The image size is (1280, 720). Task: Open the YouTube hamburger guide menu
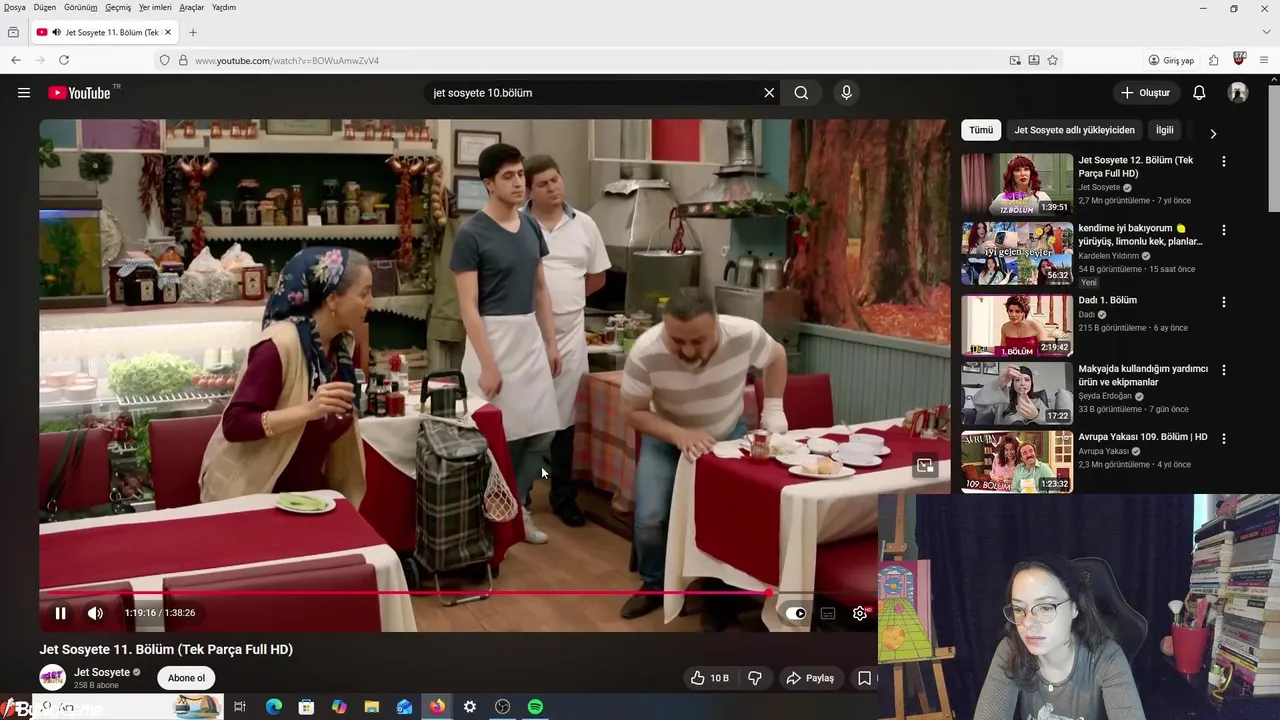tap(23, 93)
